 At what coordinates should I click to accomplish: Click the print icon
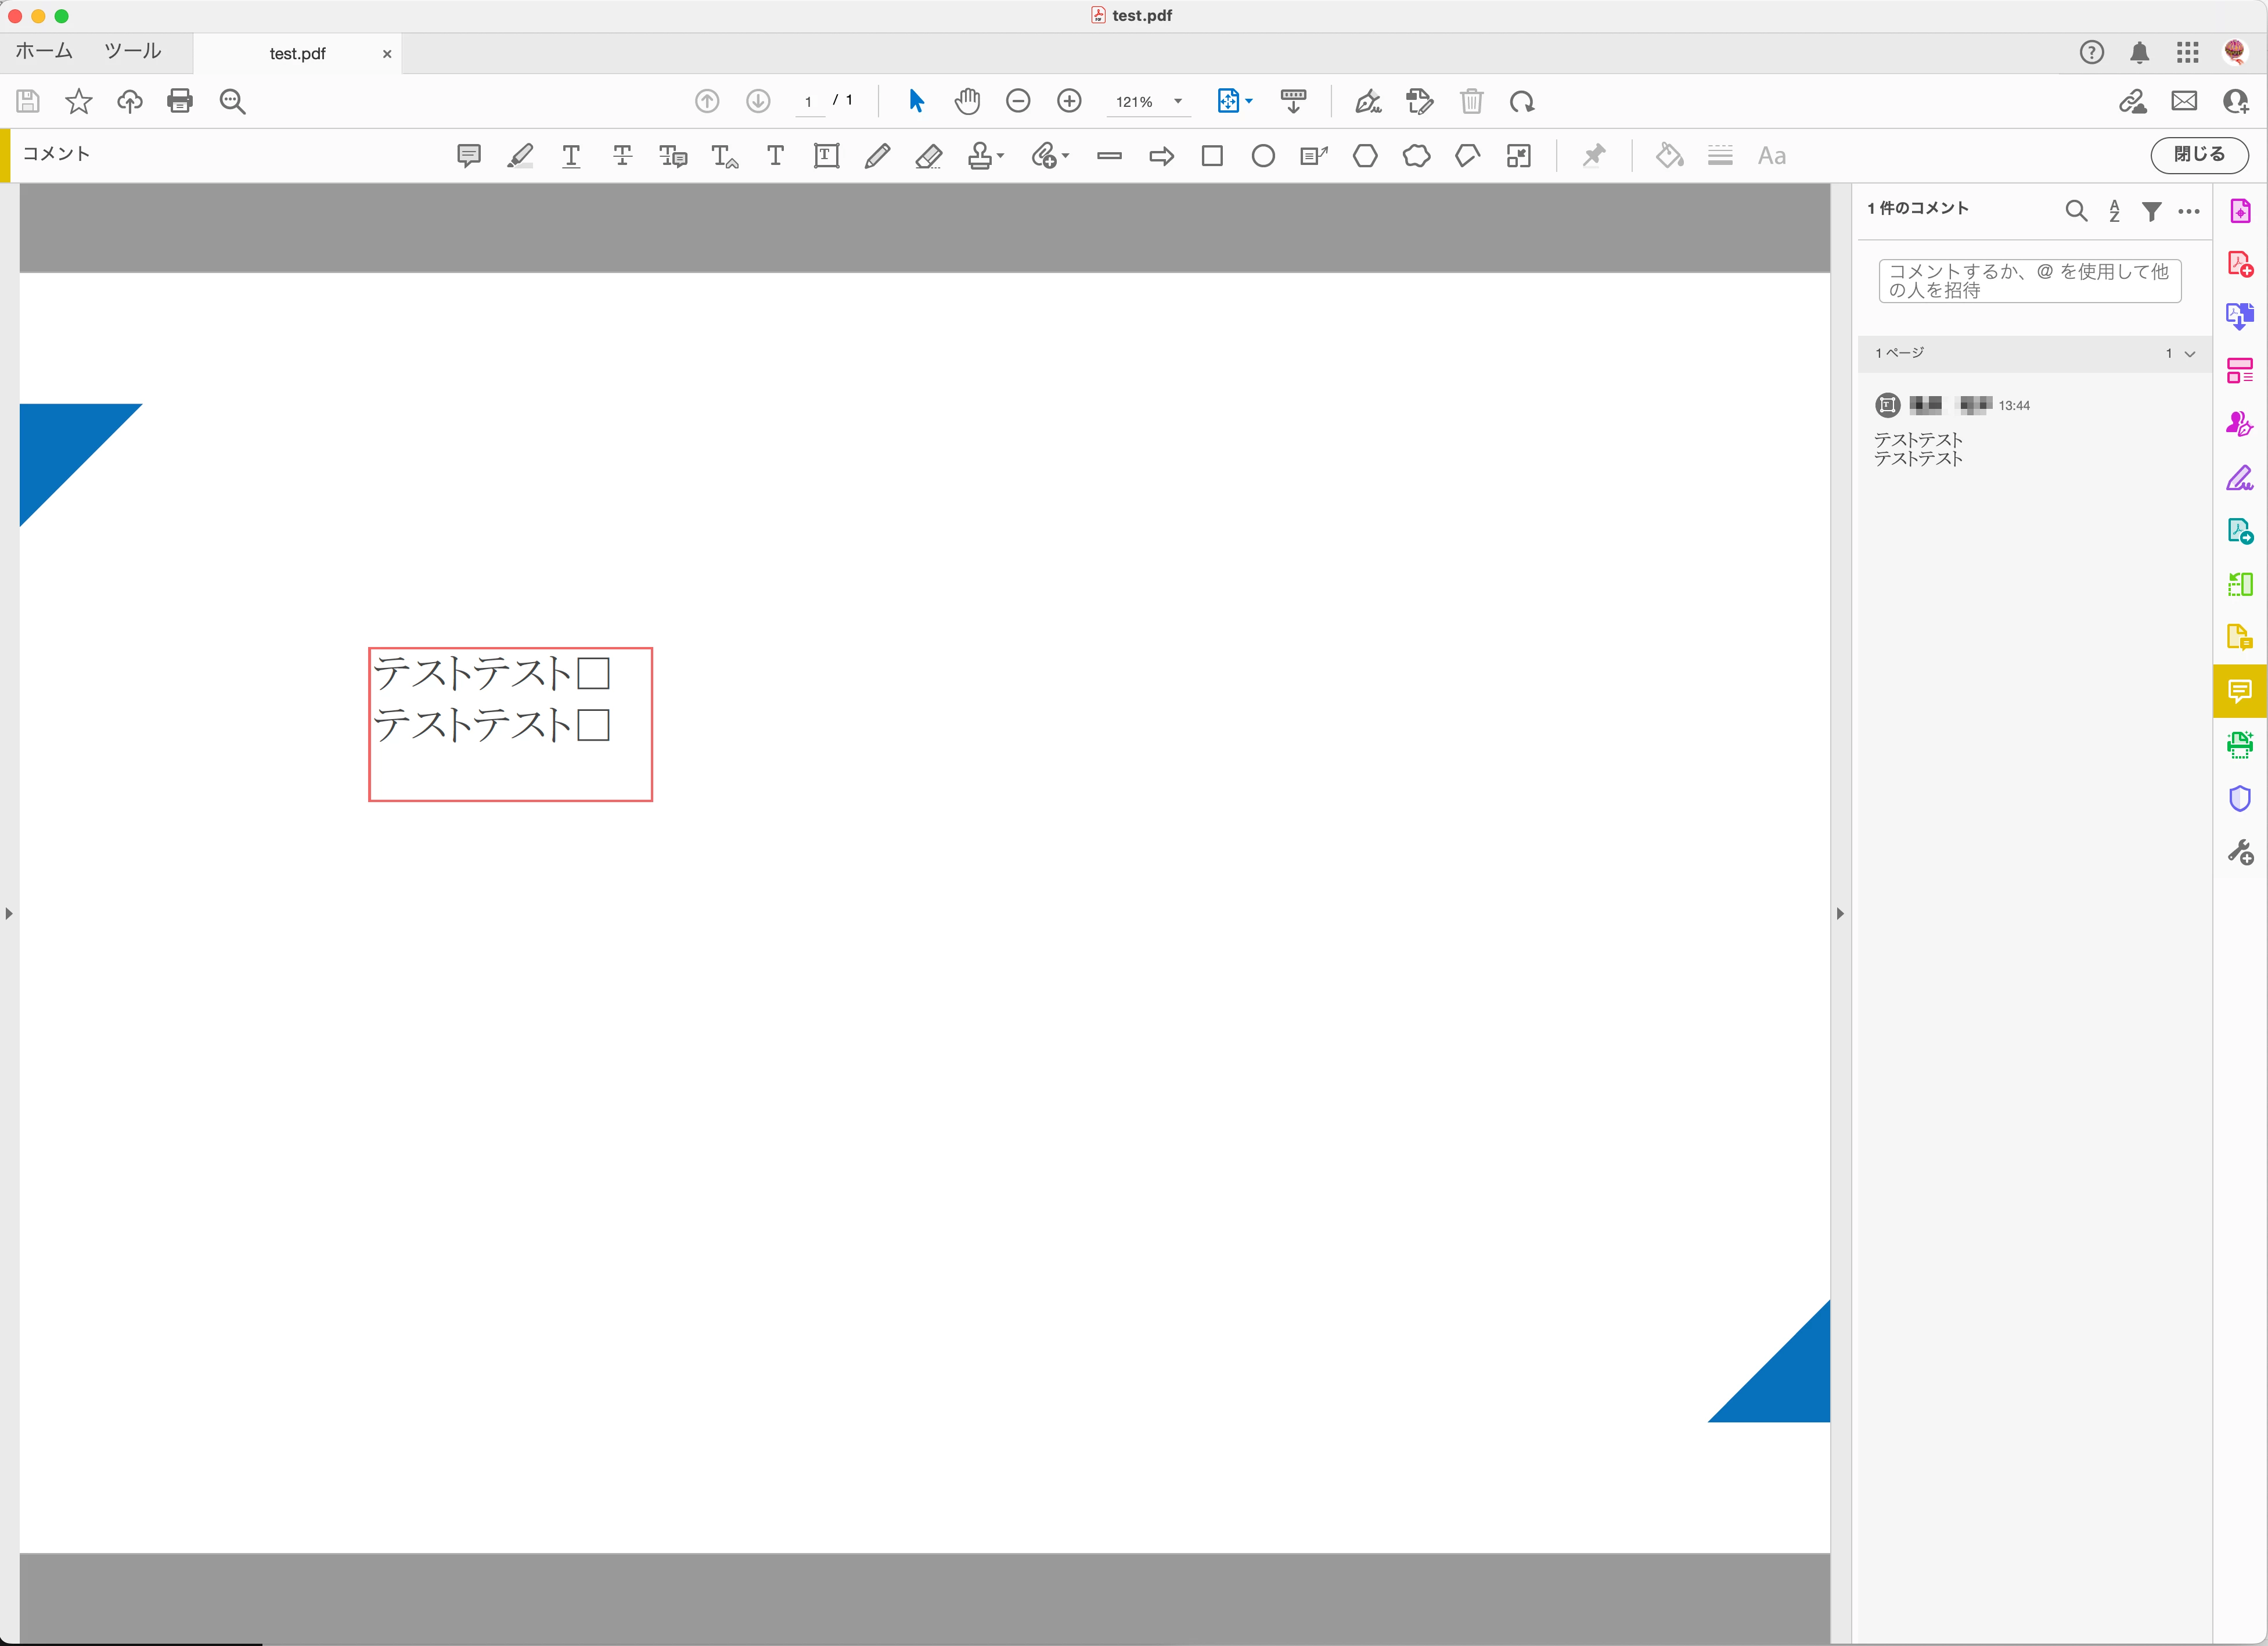pyautogui.click(x=180, y=101)
